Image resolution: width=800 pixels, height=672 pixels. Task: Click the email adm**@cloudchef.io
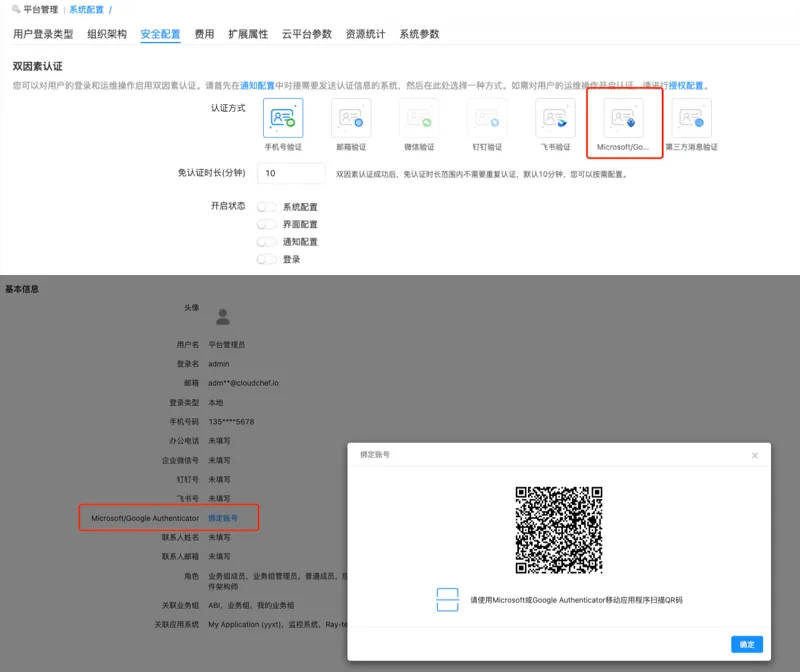coord(243,383)
